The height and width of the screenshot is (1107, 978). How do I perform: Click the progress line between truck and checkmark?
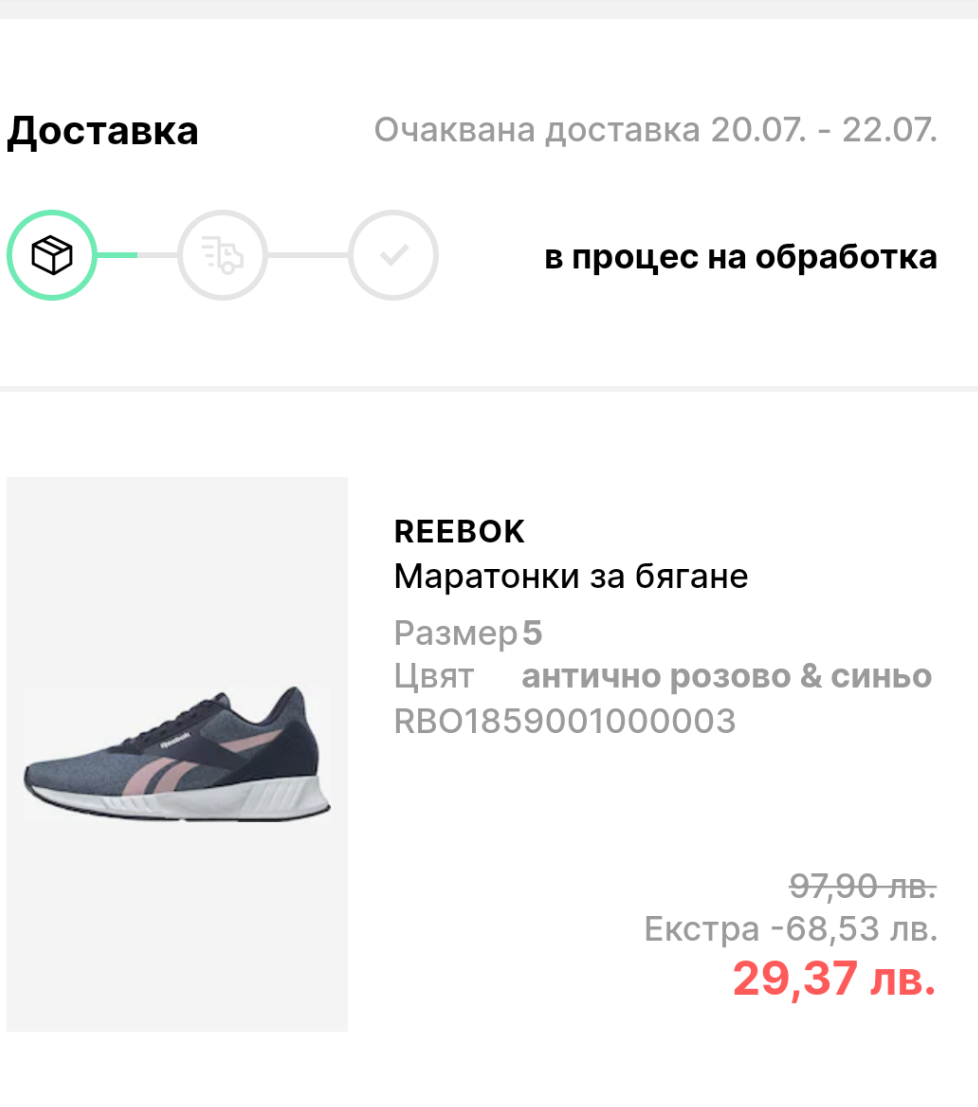(x=307, y=256)
